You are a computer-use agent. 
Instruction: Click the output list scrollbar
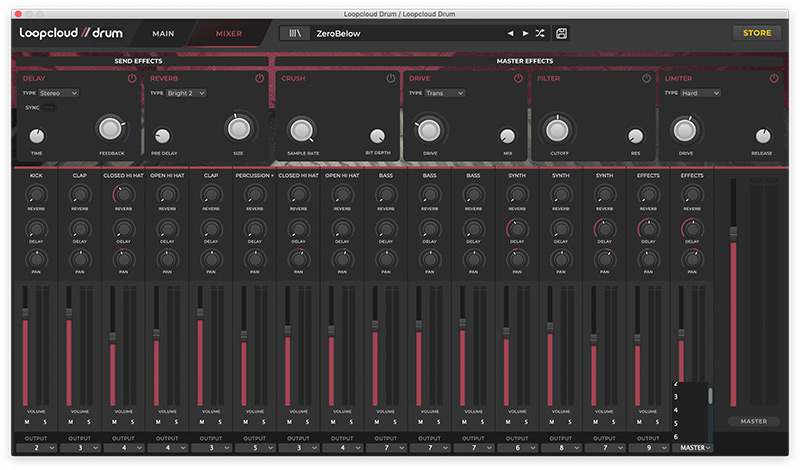710,395
